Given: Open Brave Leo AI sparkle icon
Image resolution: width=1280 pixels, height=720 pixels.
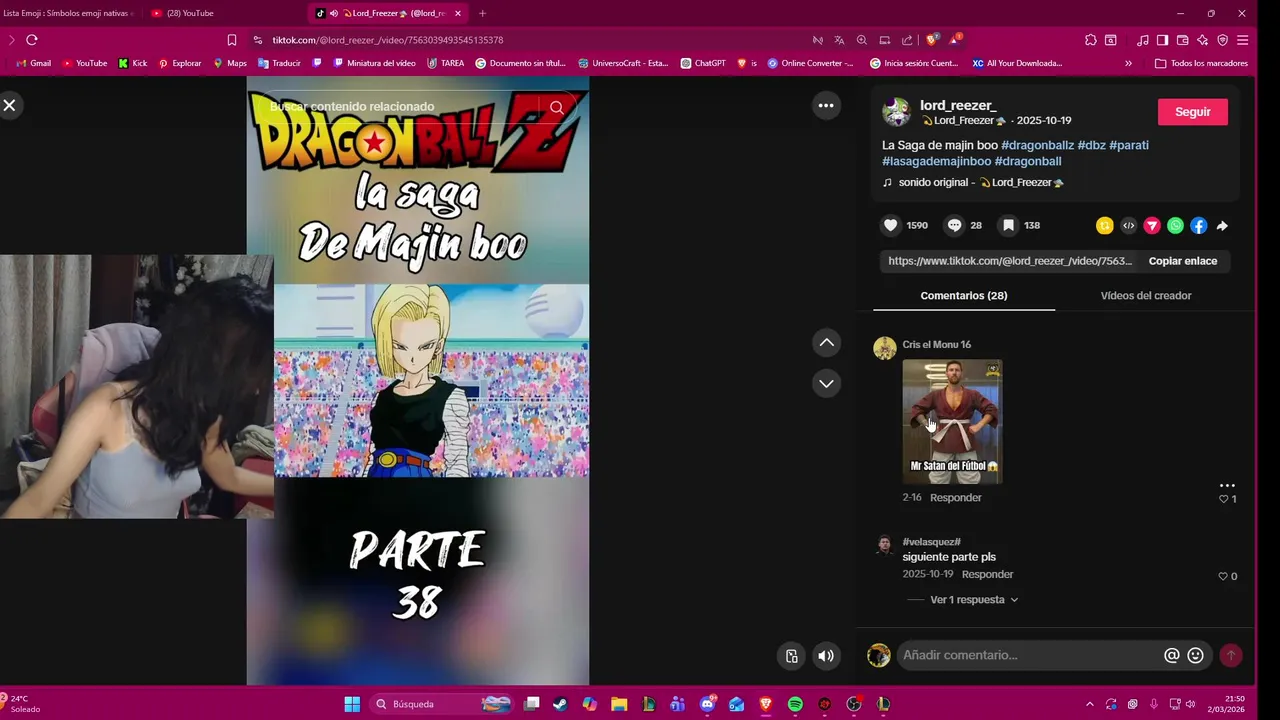Looking at the screenshot, I should coord(1202,40).
